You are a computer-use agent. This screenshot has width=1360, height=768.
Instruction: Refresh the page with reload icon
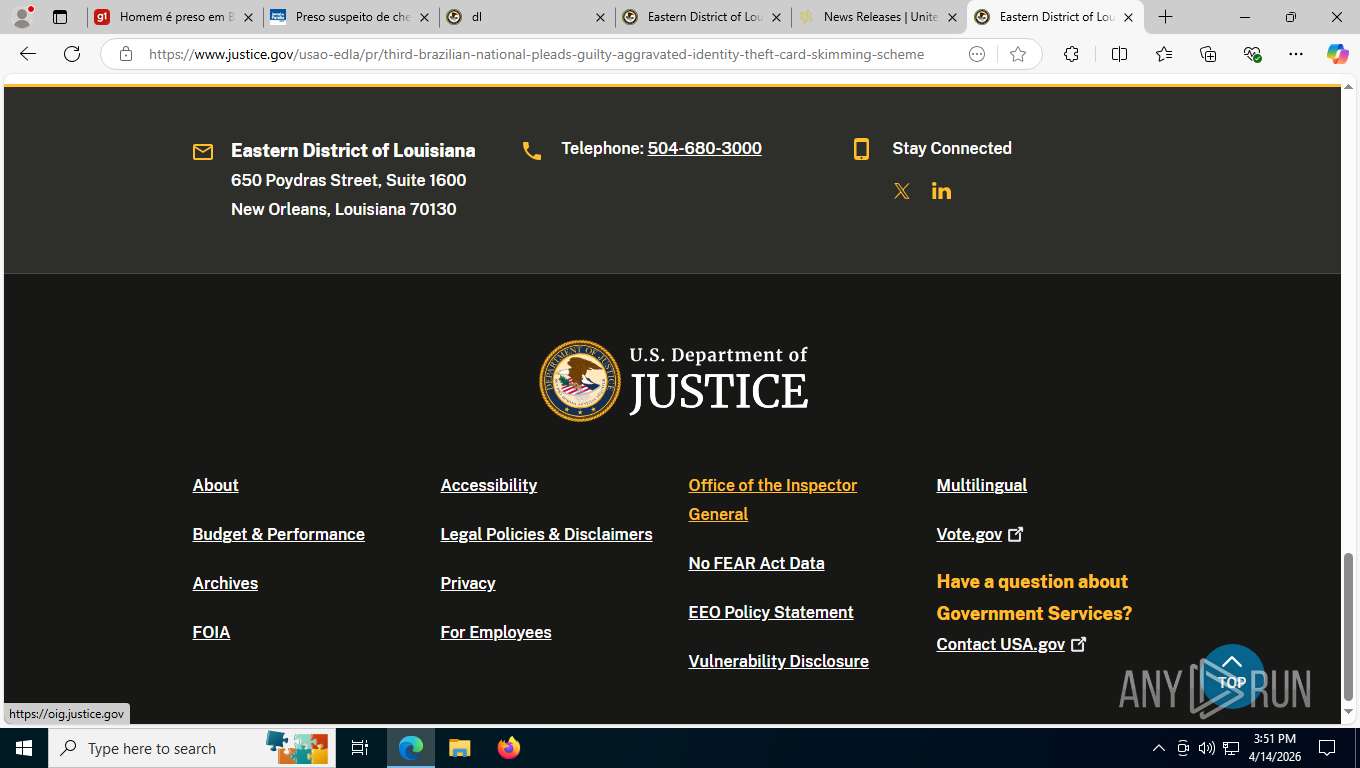point(72,54)
